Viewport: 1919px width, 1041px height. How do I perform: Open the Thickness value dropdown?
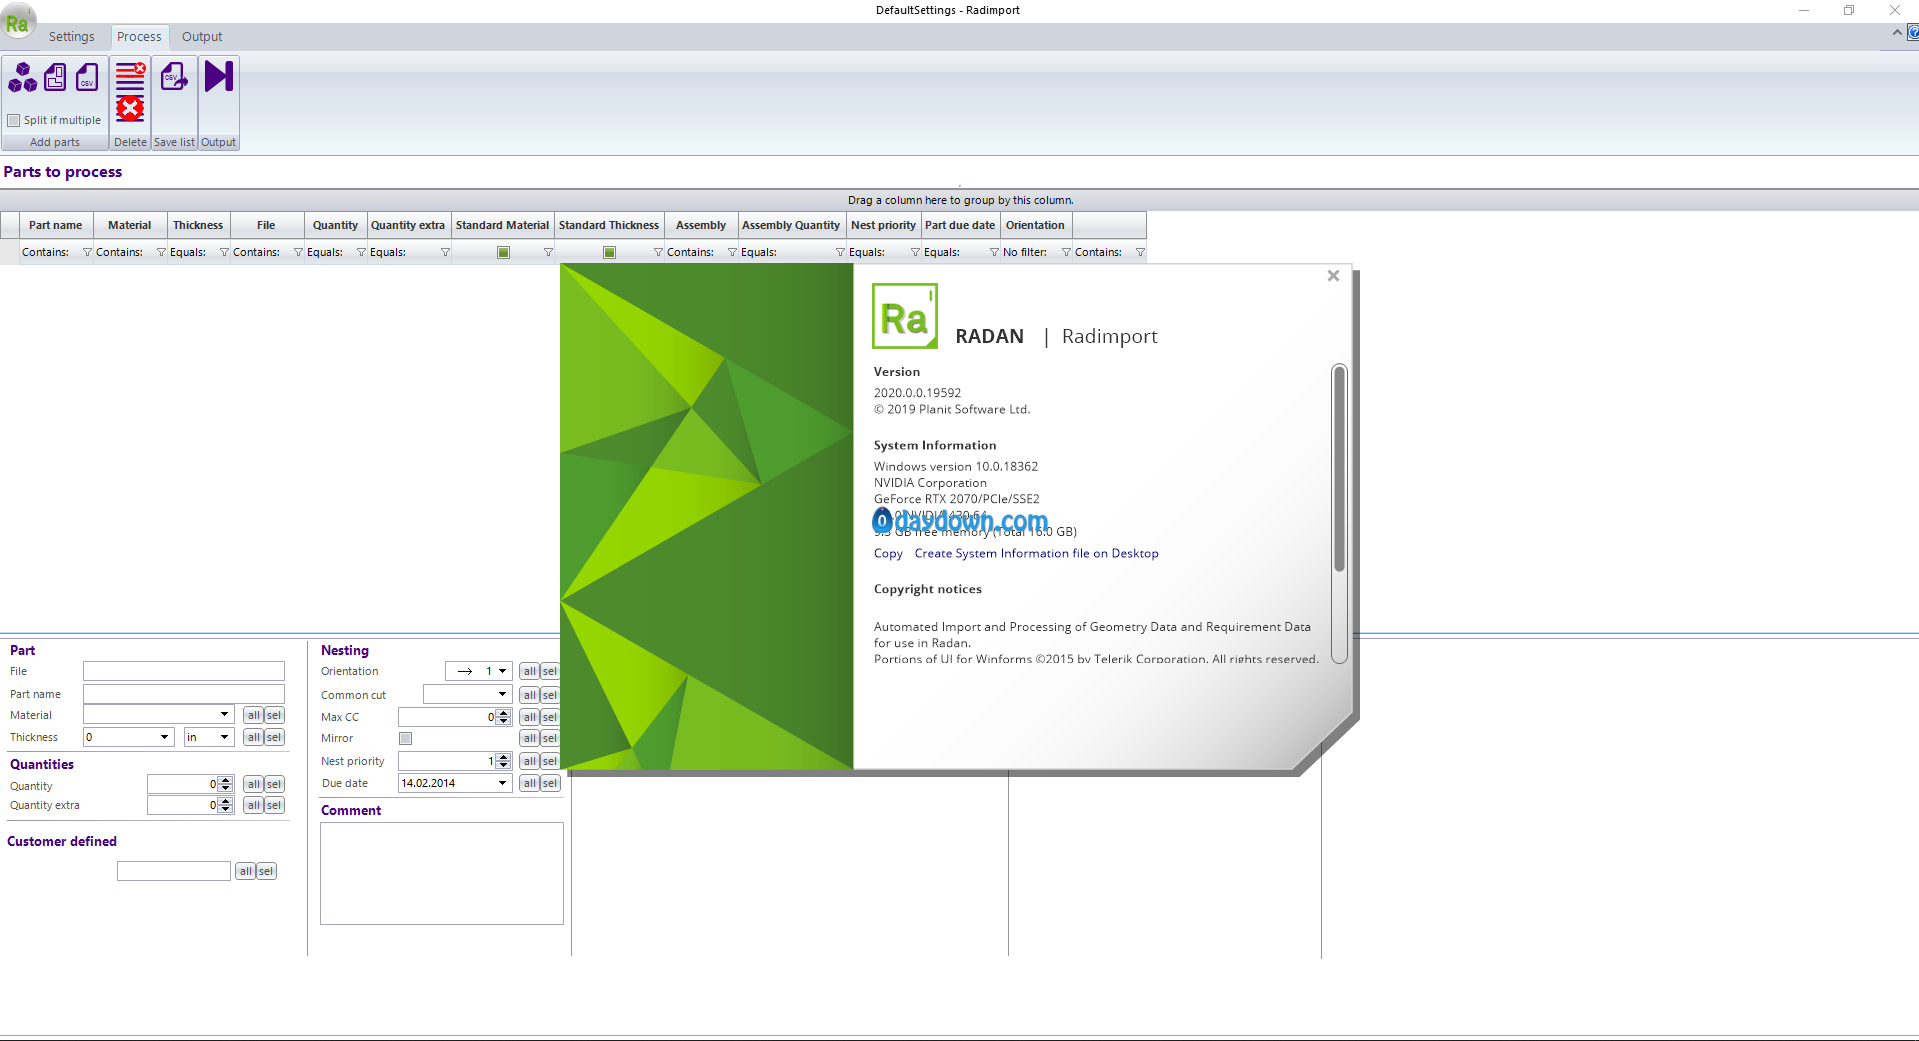(164, 737)
